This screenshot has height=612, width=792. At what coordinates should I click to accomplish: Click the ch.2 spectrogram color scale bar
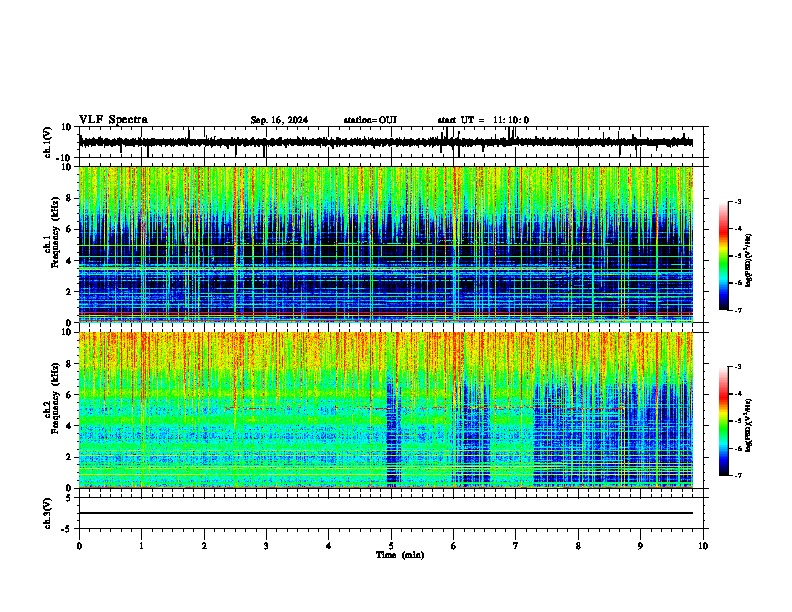(x=723, y=421)
